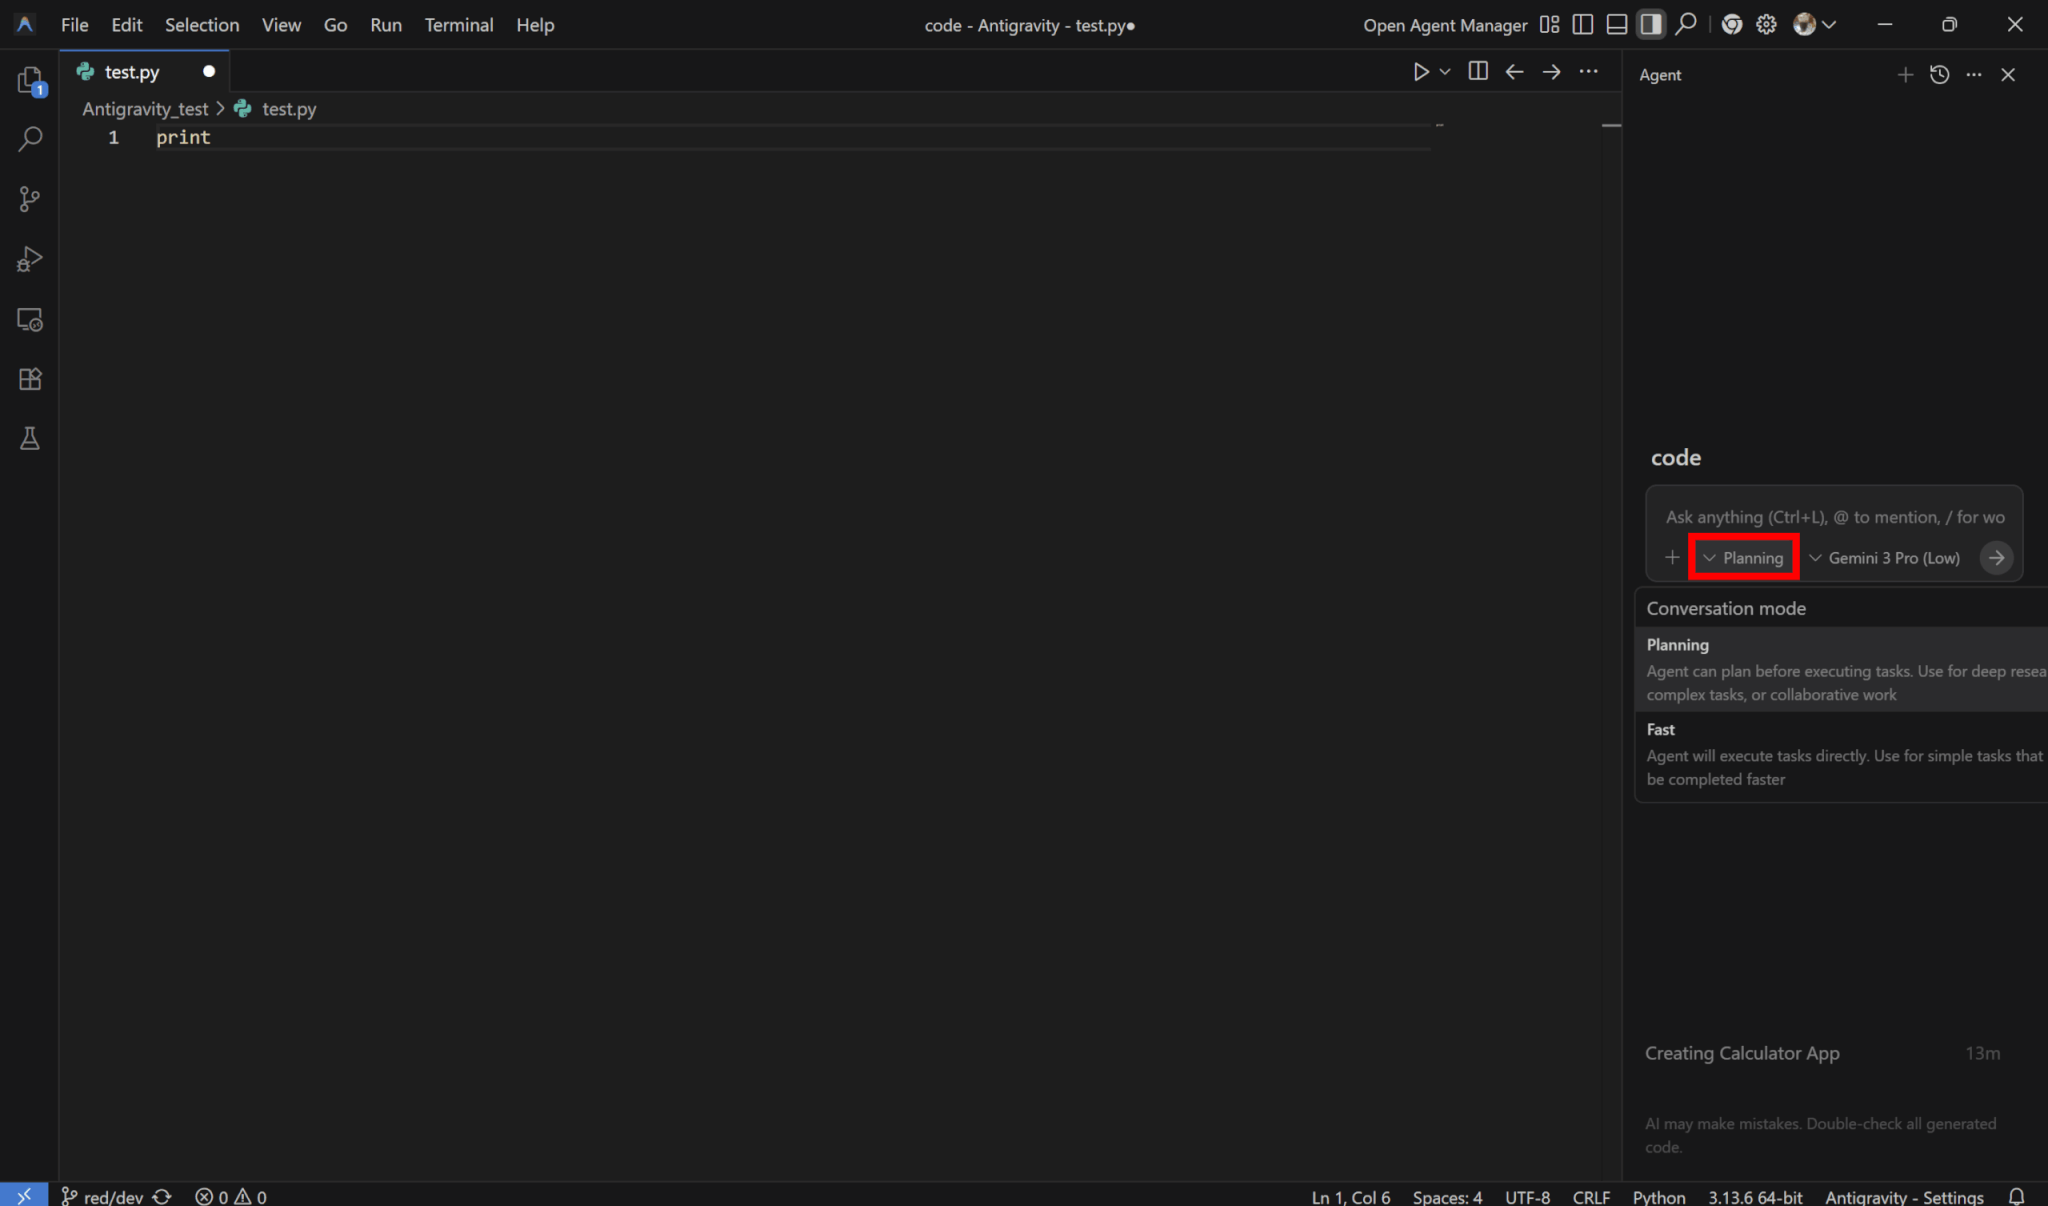This screenshot has height=1206, width=2048.
Task: Expand run button dropdown arrow
Action: (x=1445, y=72)
